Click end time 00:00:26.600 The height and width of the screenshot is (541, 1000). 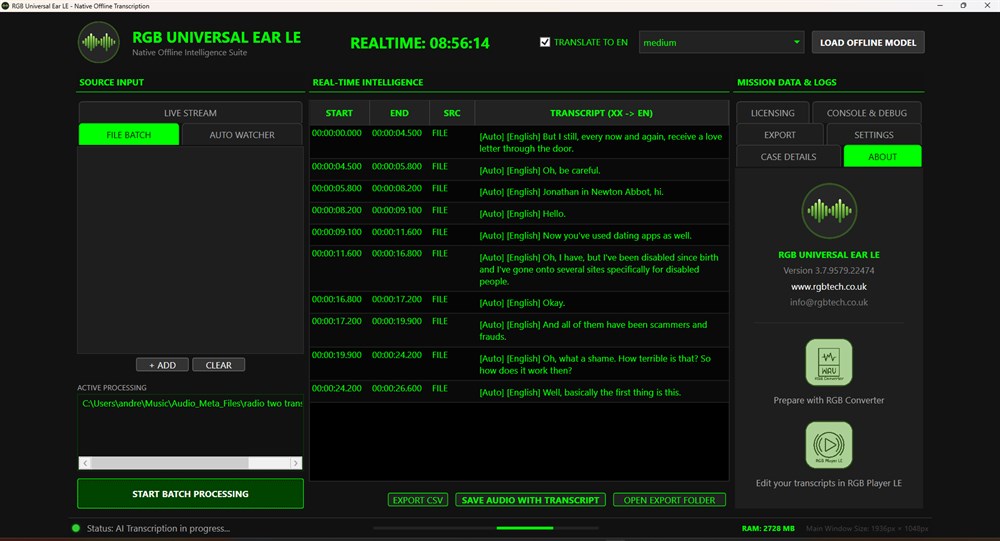[x=397, y=388]
